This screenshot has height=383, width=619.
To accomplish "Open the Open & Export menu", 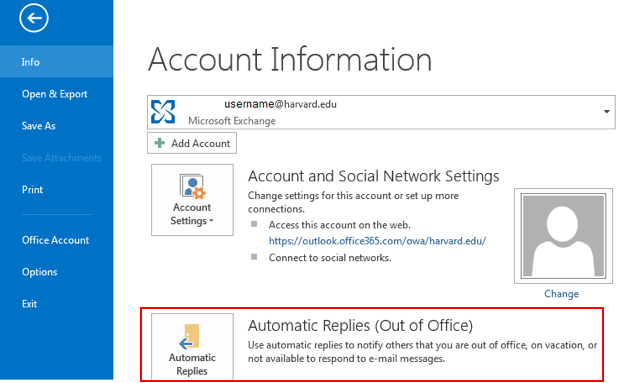I will point(56,94).
